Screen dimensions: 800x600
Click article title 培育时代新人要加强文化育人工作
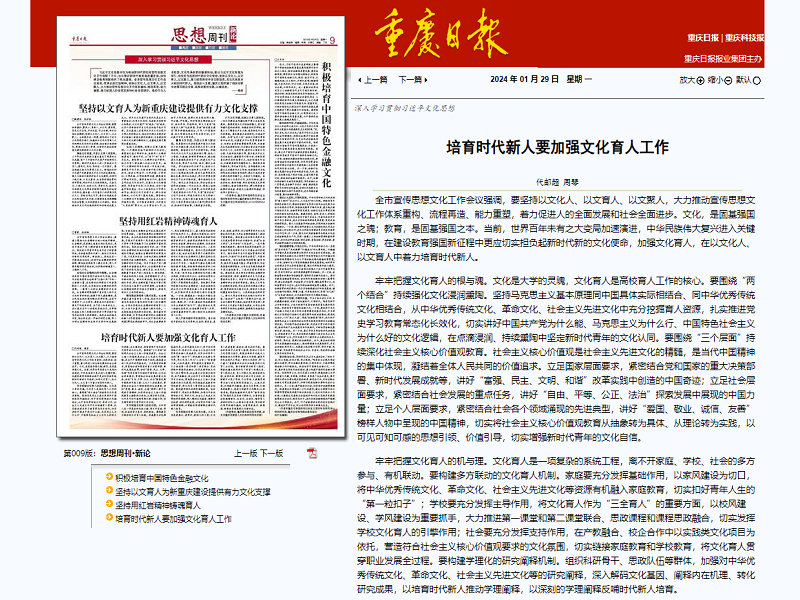557,147
